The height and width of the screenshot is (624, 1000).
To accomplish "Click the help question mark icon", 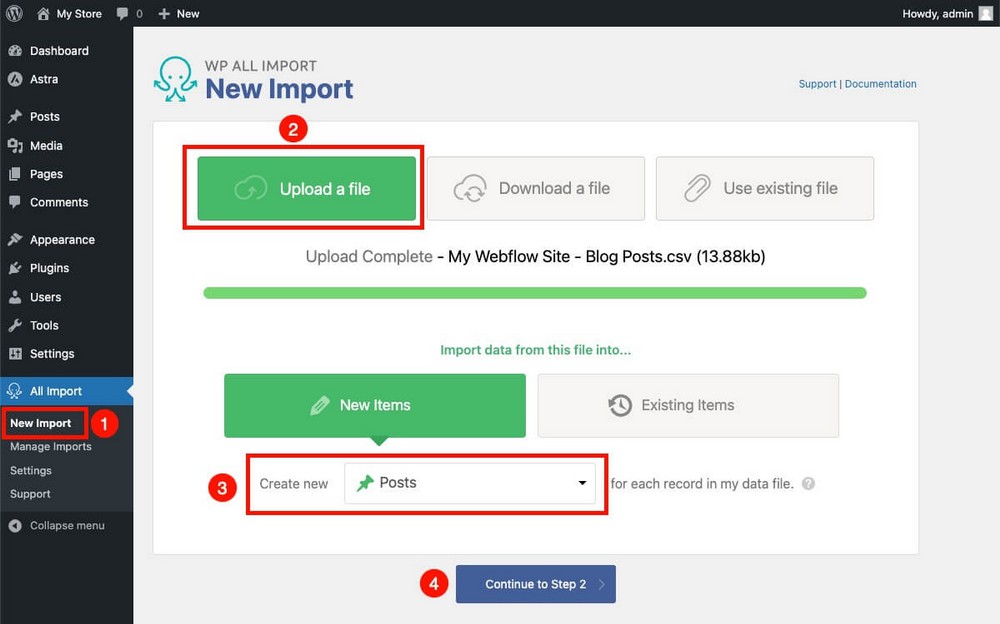I will (x=808, y=484).
